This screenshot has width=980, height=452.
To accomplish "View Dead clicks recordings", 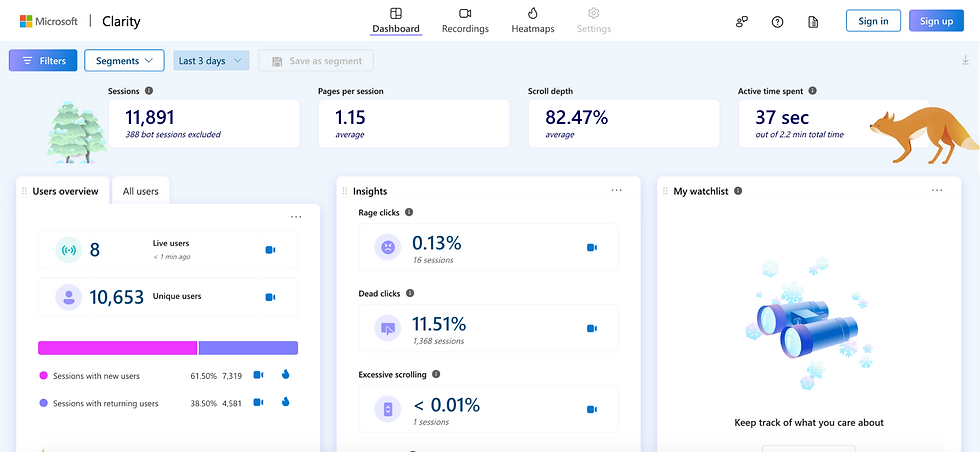I will (x=592, y=328).
